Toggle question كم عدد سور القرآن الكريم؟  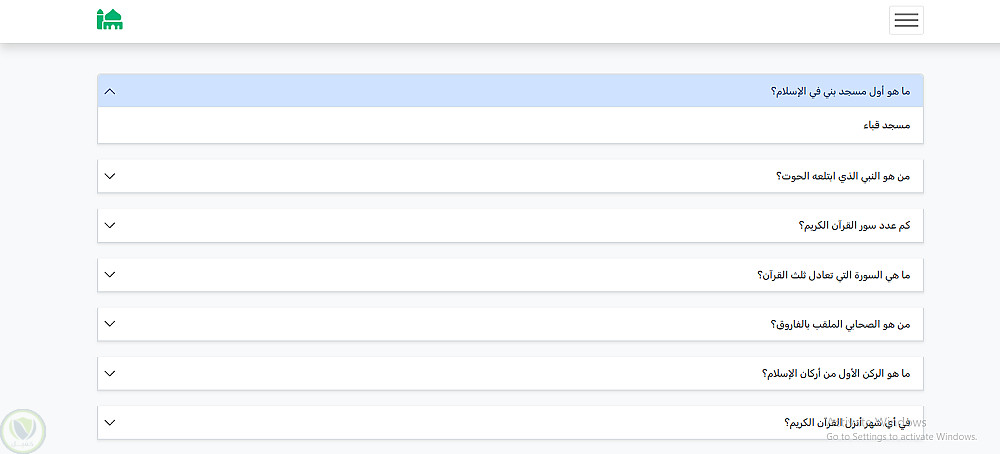[x=854, y=225]
